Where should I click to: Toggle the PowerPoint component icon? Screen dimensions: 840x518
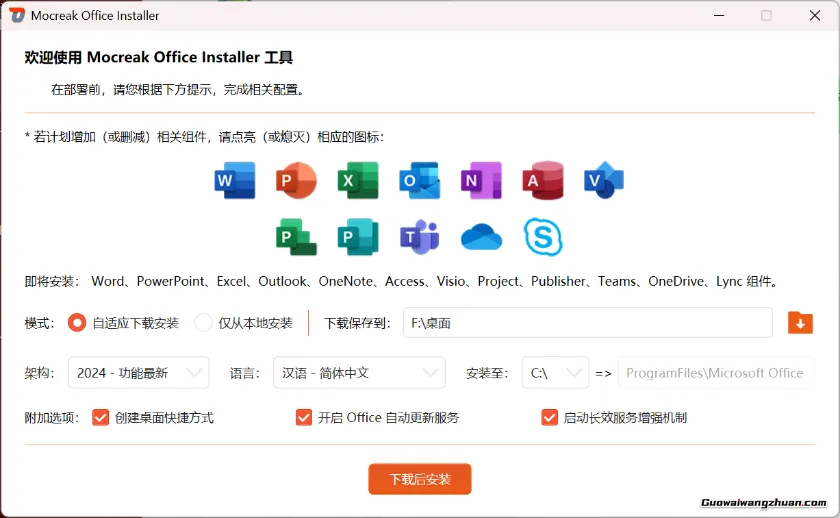pos(296,181)
